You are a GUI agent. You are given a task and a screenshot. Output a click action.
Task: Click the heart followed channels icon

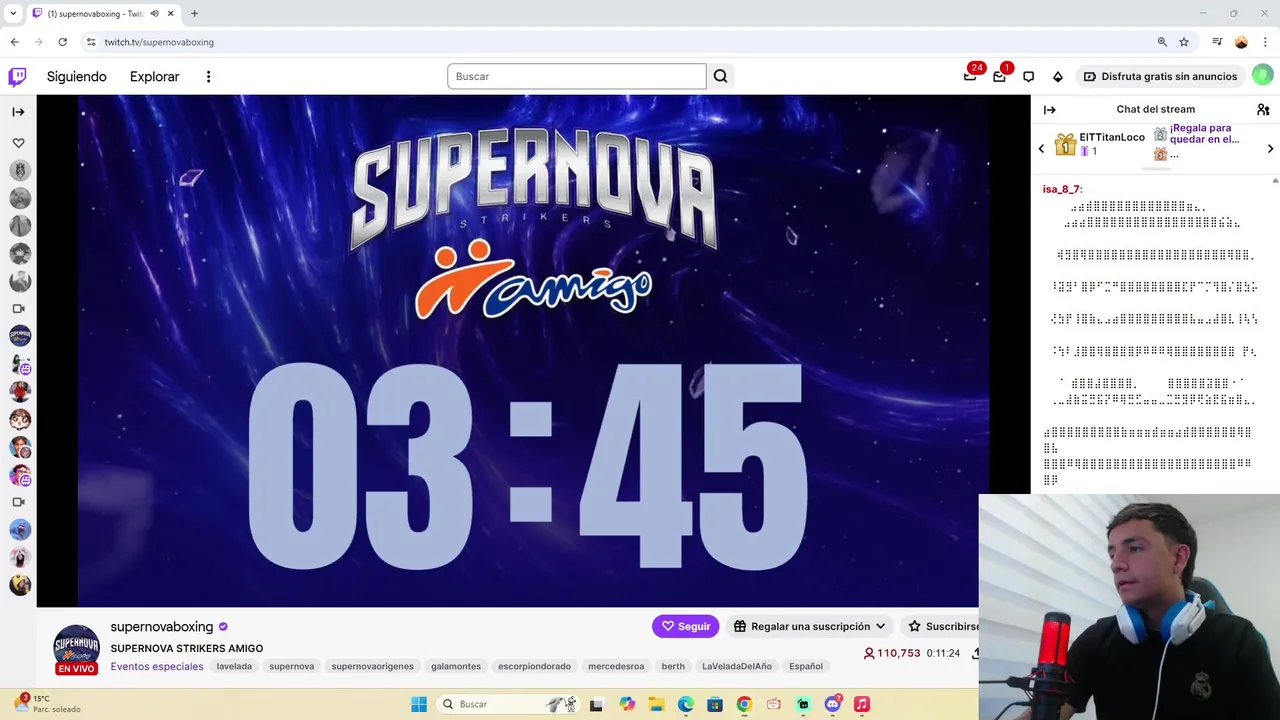[x=18, y=143]
